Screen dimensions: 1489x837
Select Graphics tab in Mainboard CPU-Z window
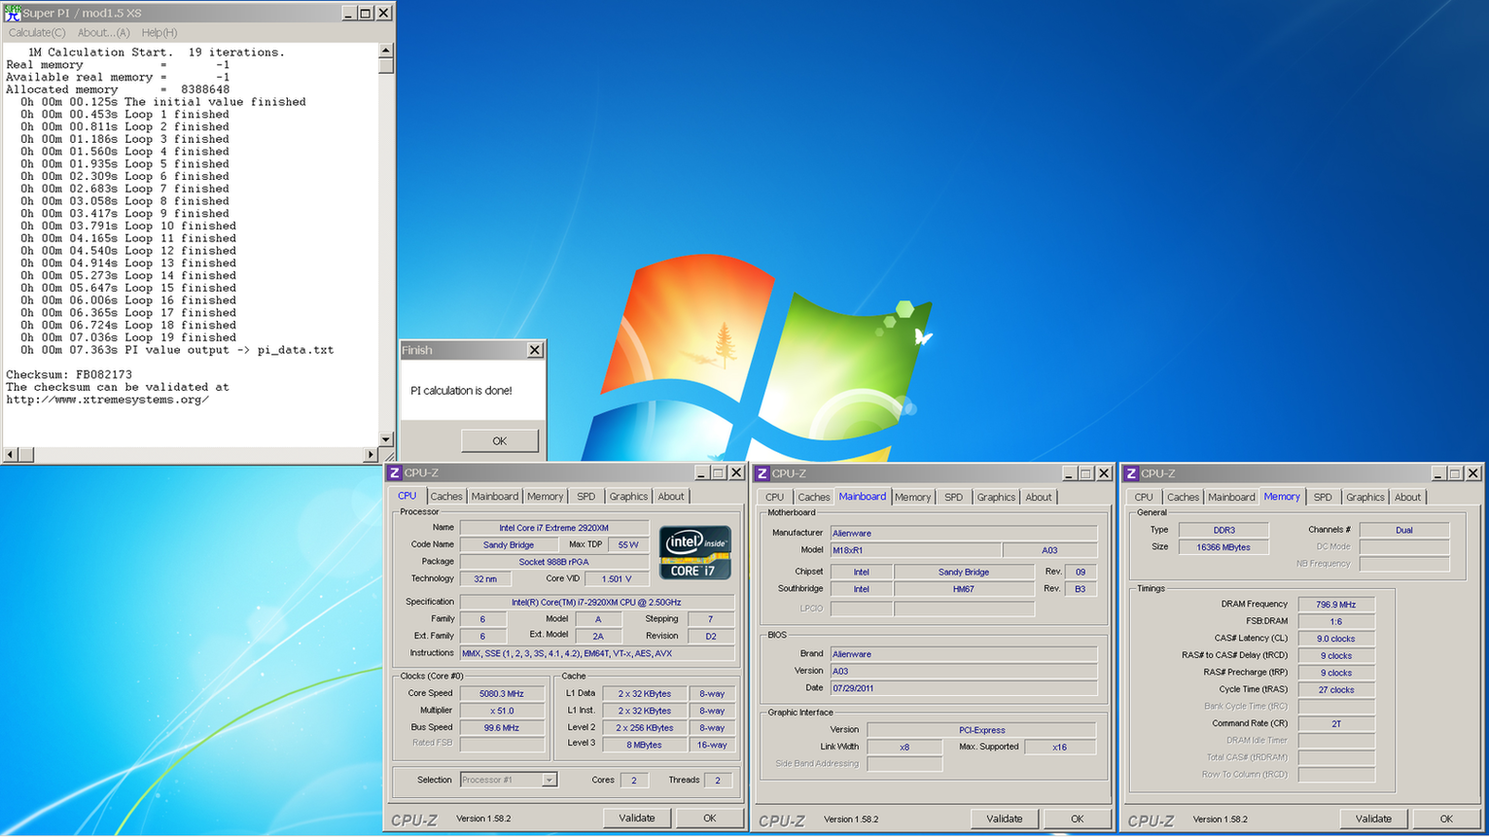pos(996,498)
